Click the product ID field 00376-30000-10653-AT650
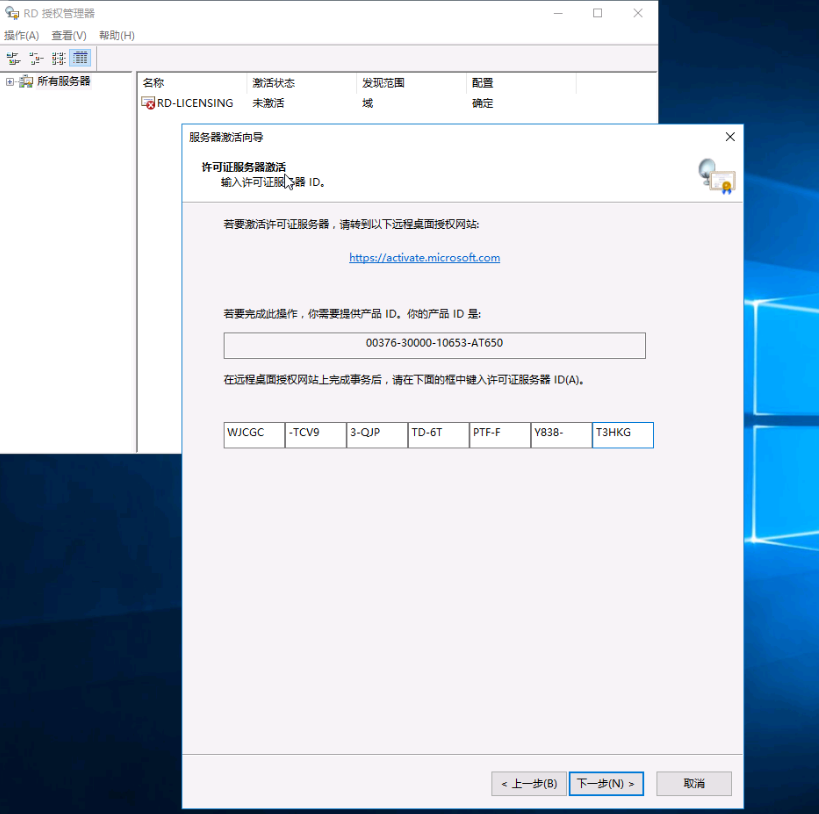 (434, 344)
